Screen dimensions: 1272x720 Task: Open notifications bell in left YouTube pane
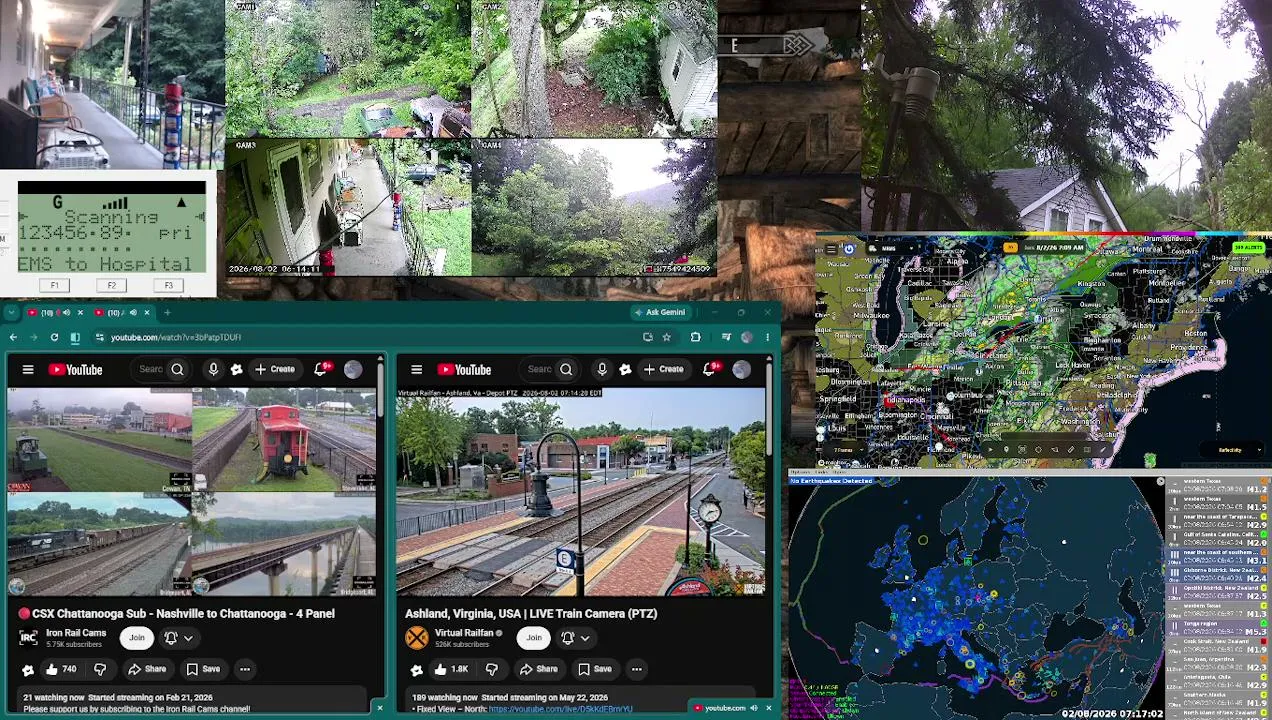pyautogui.click(x=321, y=370)
